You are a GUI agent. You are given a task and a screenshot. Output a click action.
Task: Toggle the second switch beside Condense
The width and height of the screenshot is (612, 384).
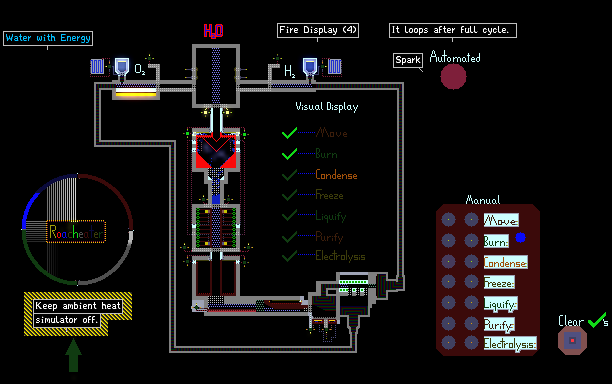(471, 261)
